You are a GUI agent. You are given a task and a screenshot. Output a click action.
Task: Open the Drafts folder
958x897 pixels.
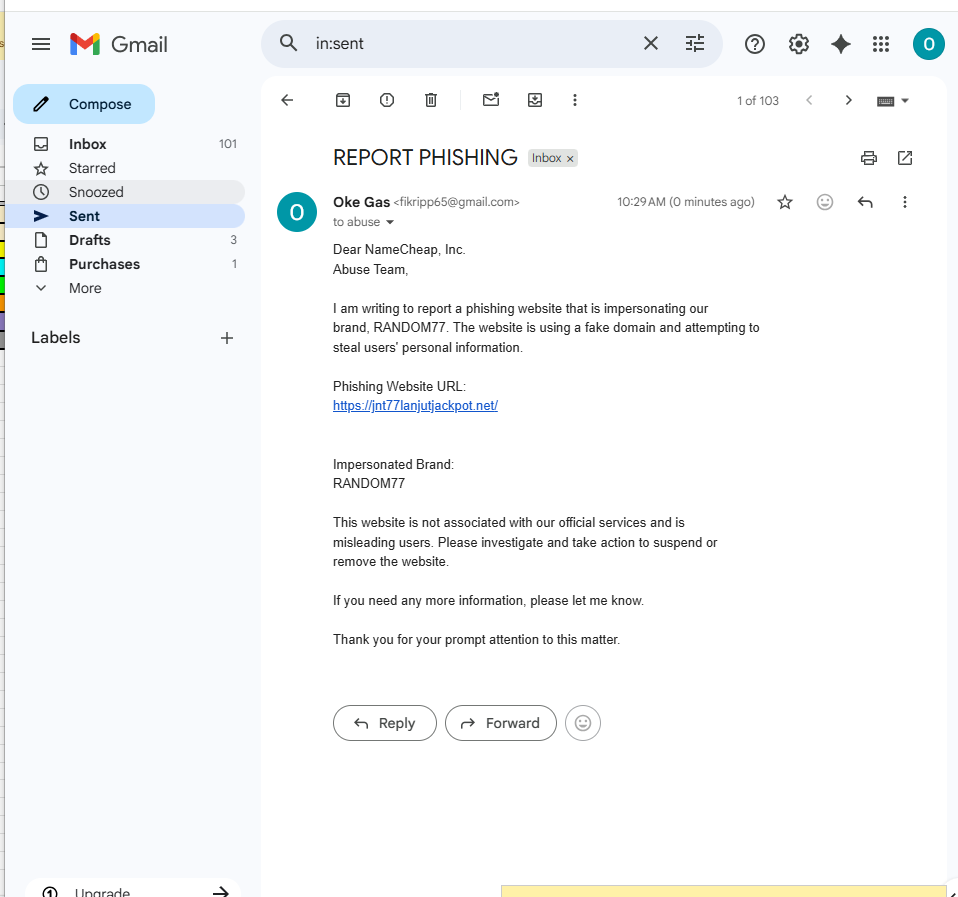(125, 240)
